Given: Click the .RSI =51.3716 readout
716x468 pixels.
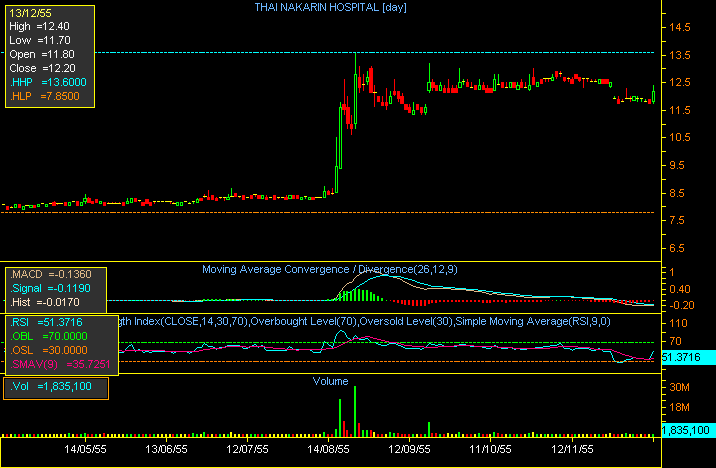Looking at the screenshot, I should (46, 322).
